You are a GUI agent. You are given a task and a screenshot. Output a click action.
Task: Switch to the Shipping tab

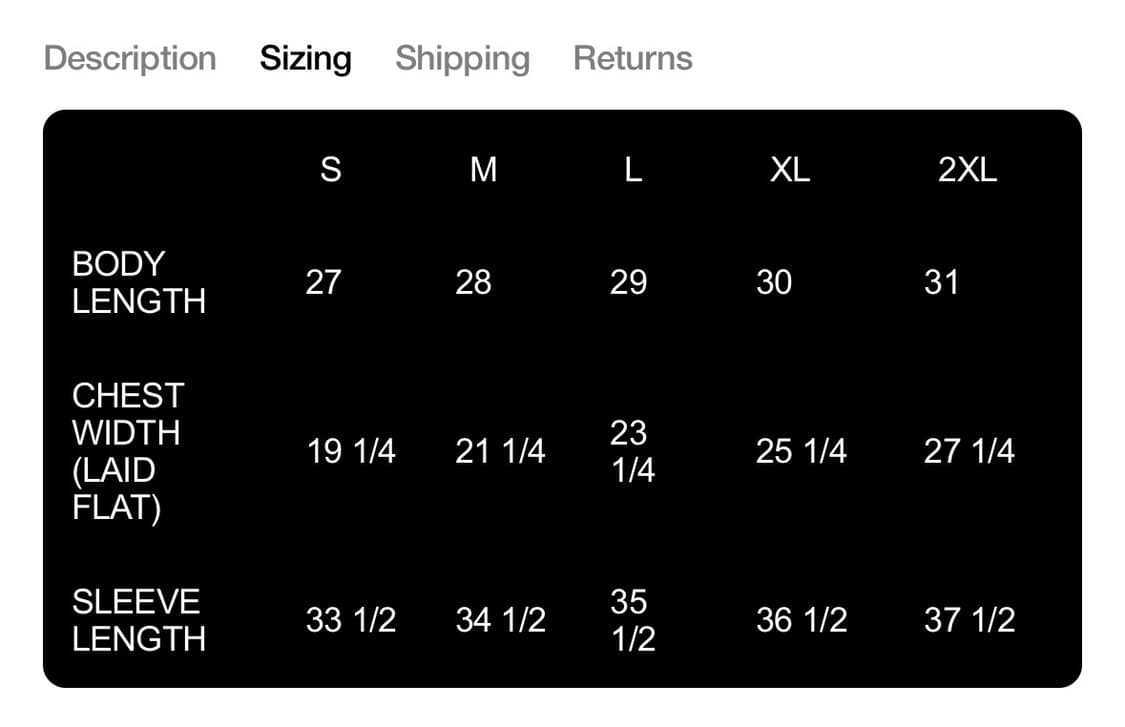(462, 58)
